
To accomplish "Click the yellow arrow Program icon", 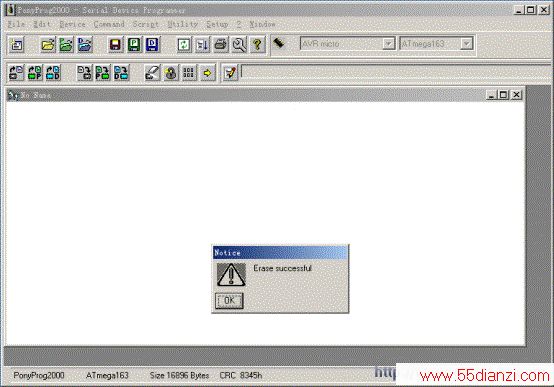I will [x=207, y=73].
